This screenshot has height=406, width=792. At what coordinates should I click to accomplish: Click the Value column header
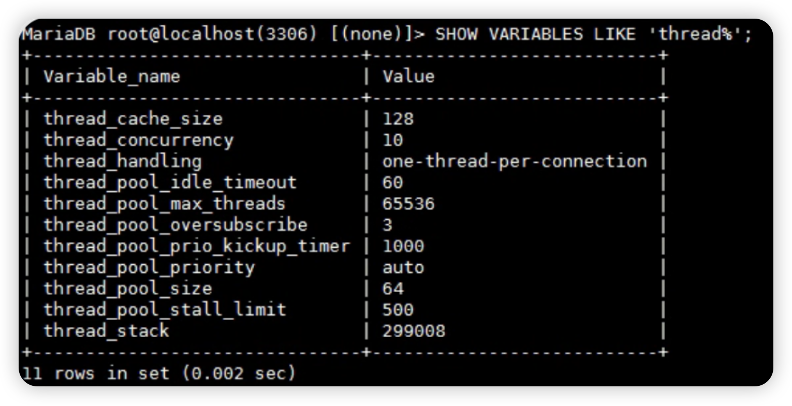click(x=408, y=75)
